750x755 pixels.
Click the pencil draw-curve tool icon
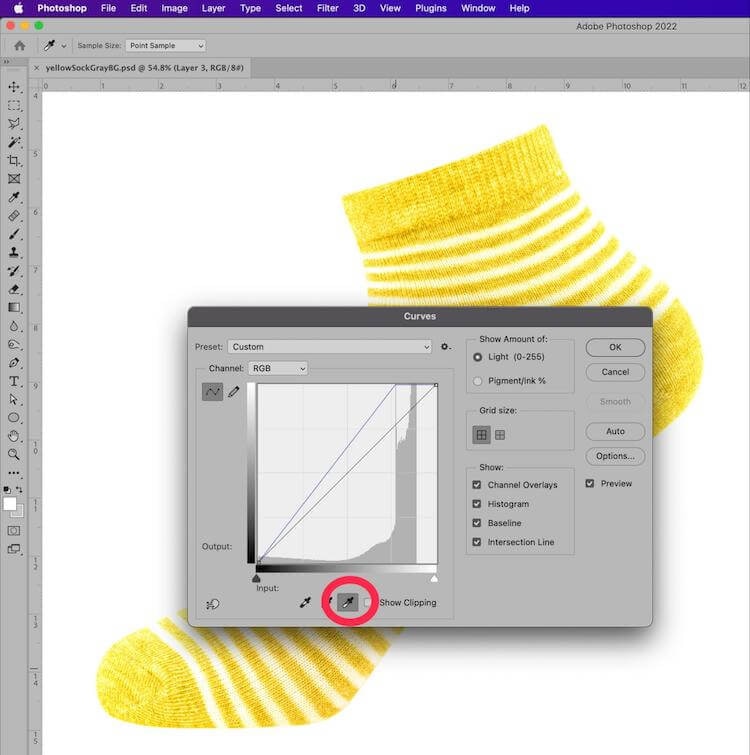tap(234, 392)
